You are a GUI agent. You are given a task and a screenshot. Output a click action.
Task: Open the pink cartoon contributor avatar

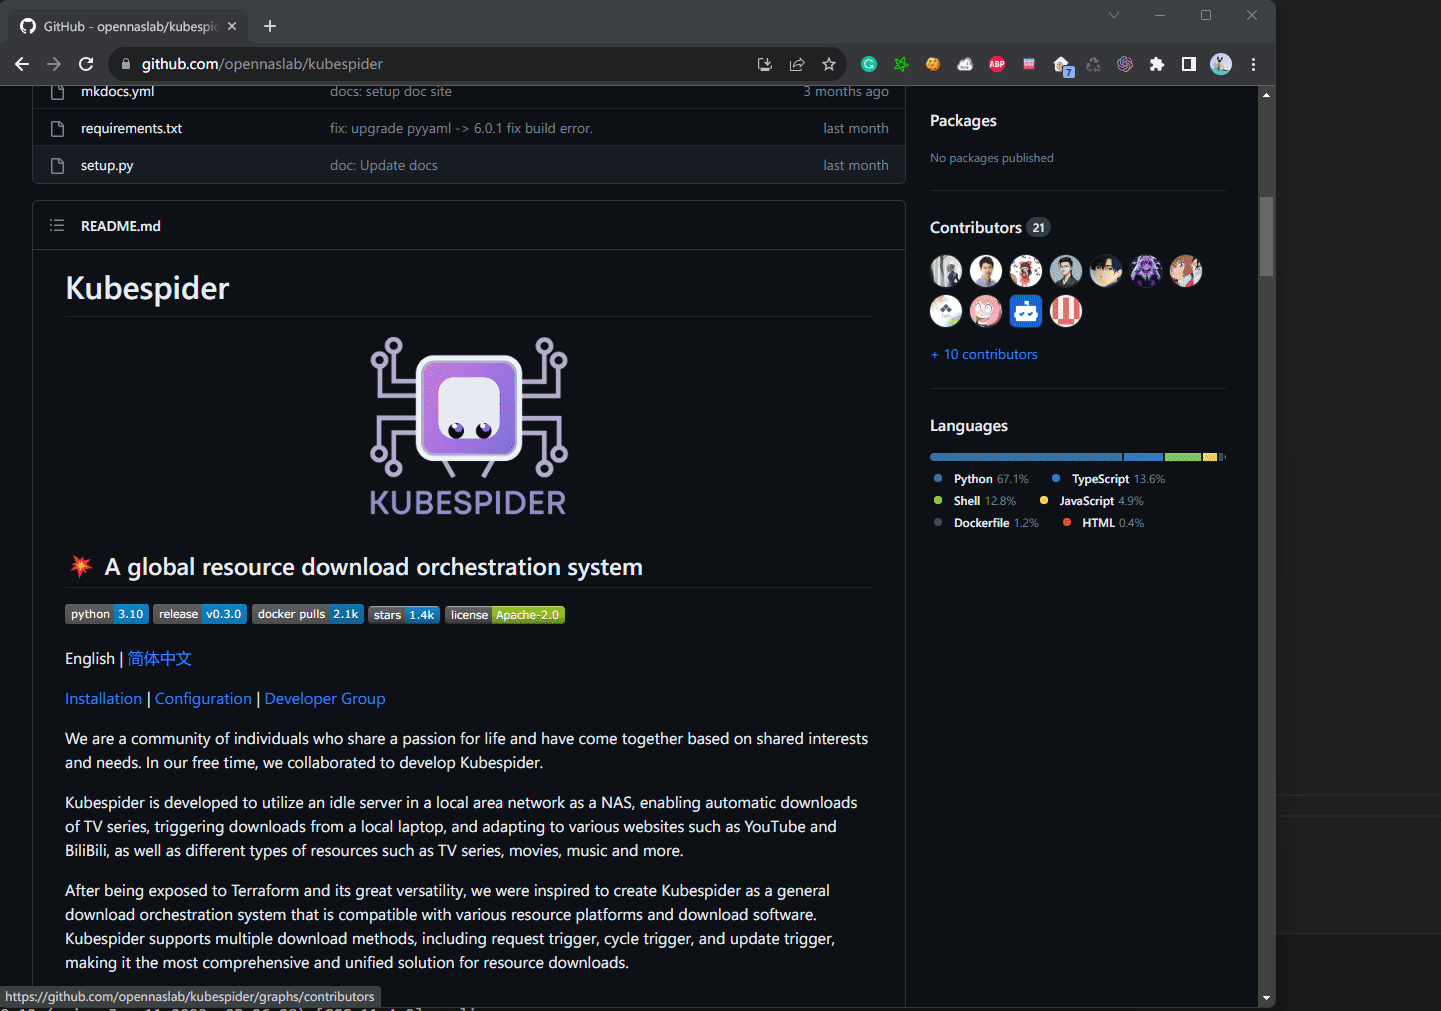(x=986, y=311)
